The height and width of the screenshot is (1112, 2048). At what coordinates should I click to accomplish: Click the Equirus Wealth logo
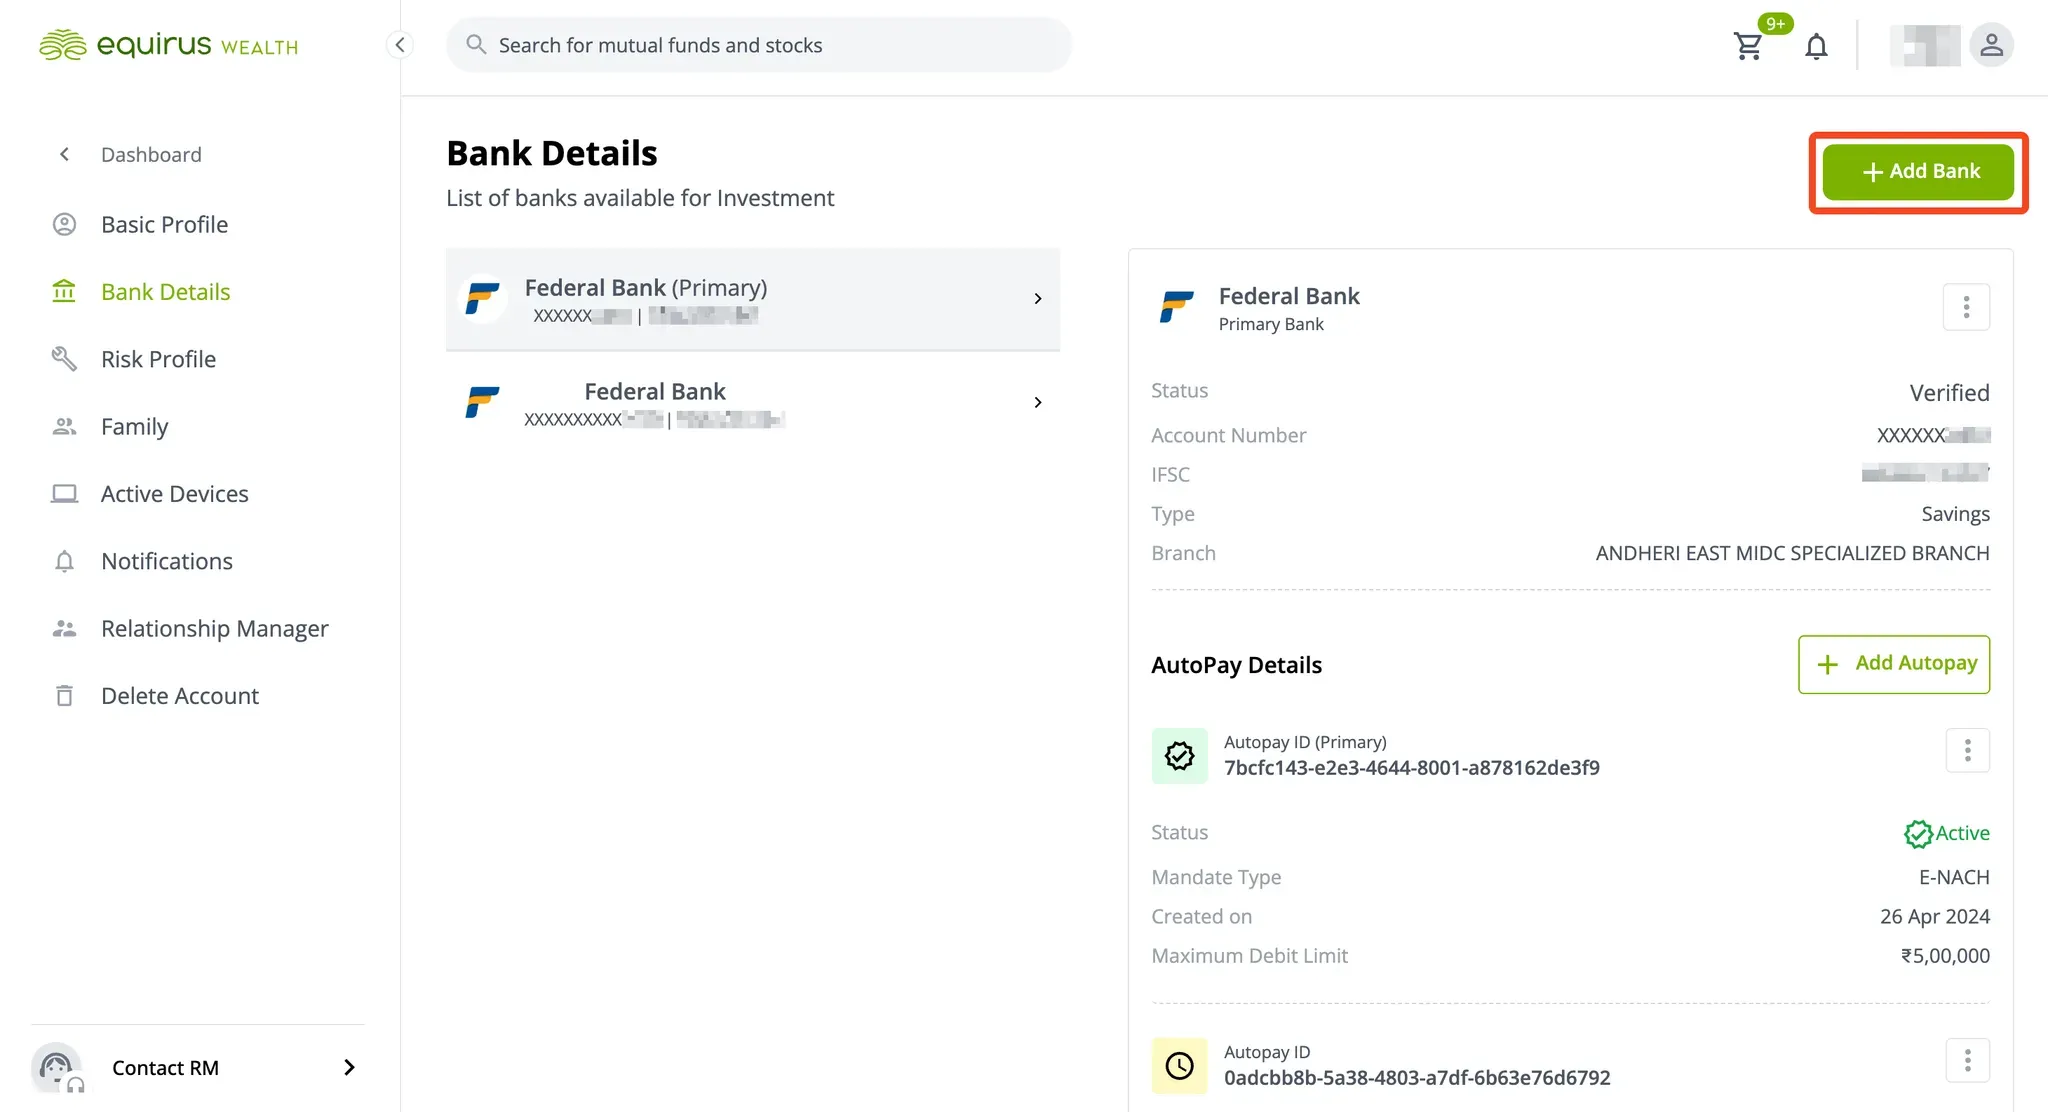(x=168, y=45)
